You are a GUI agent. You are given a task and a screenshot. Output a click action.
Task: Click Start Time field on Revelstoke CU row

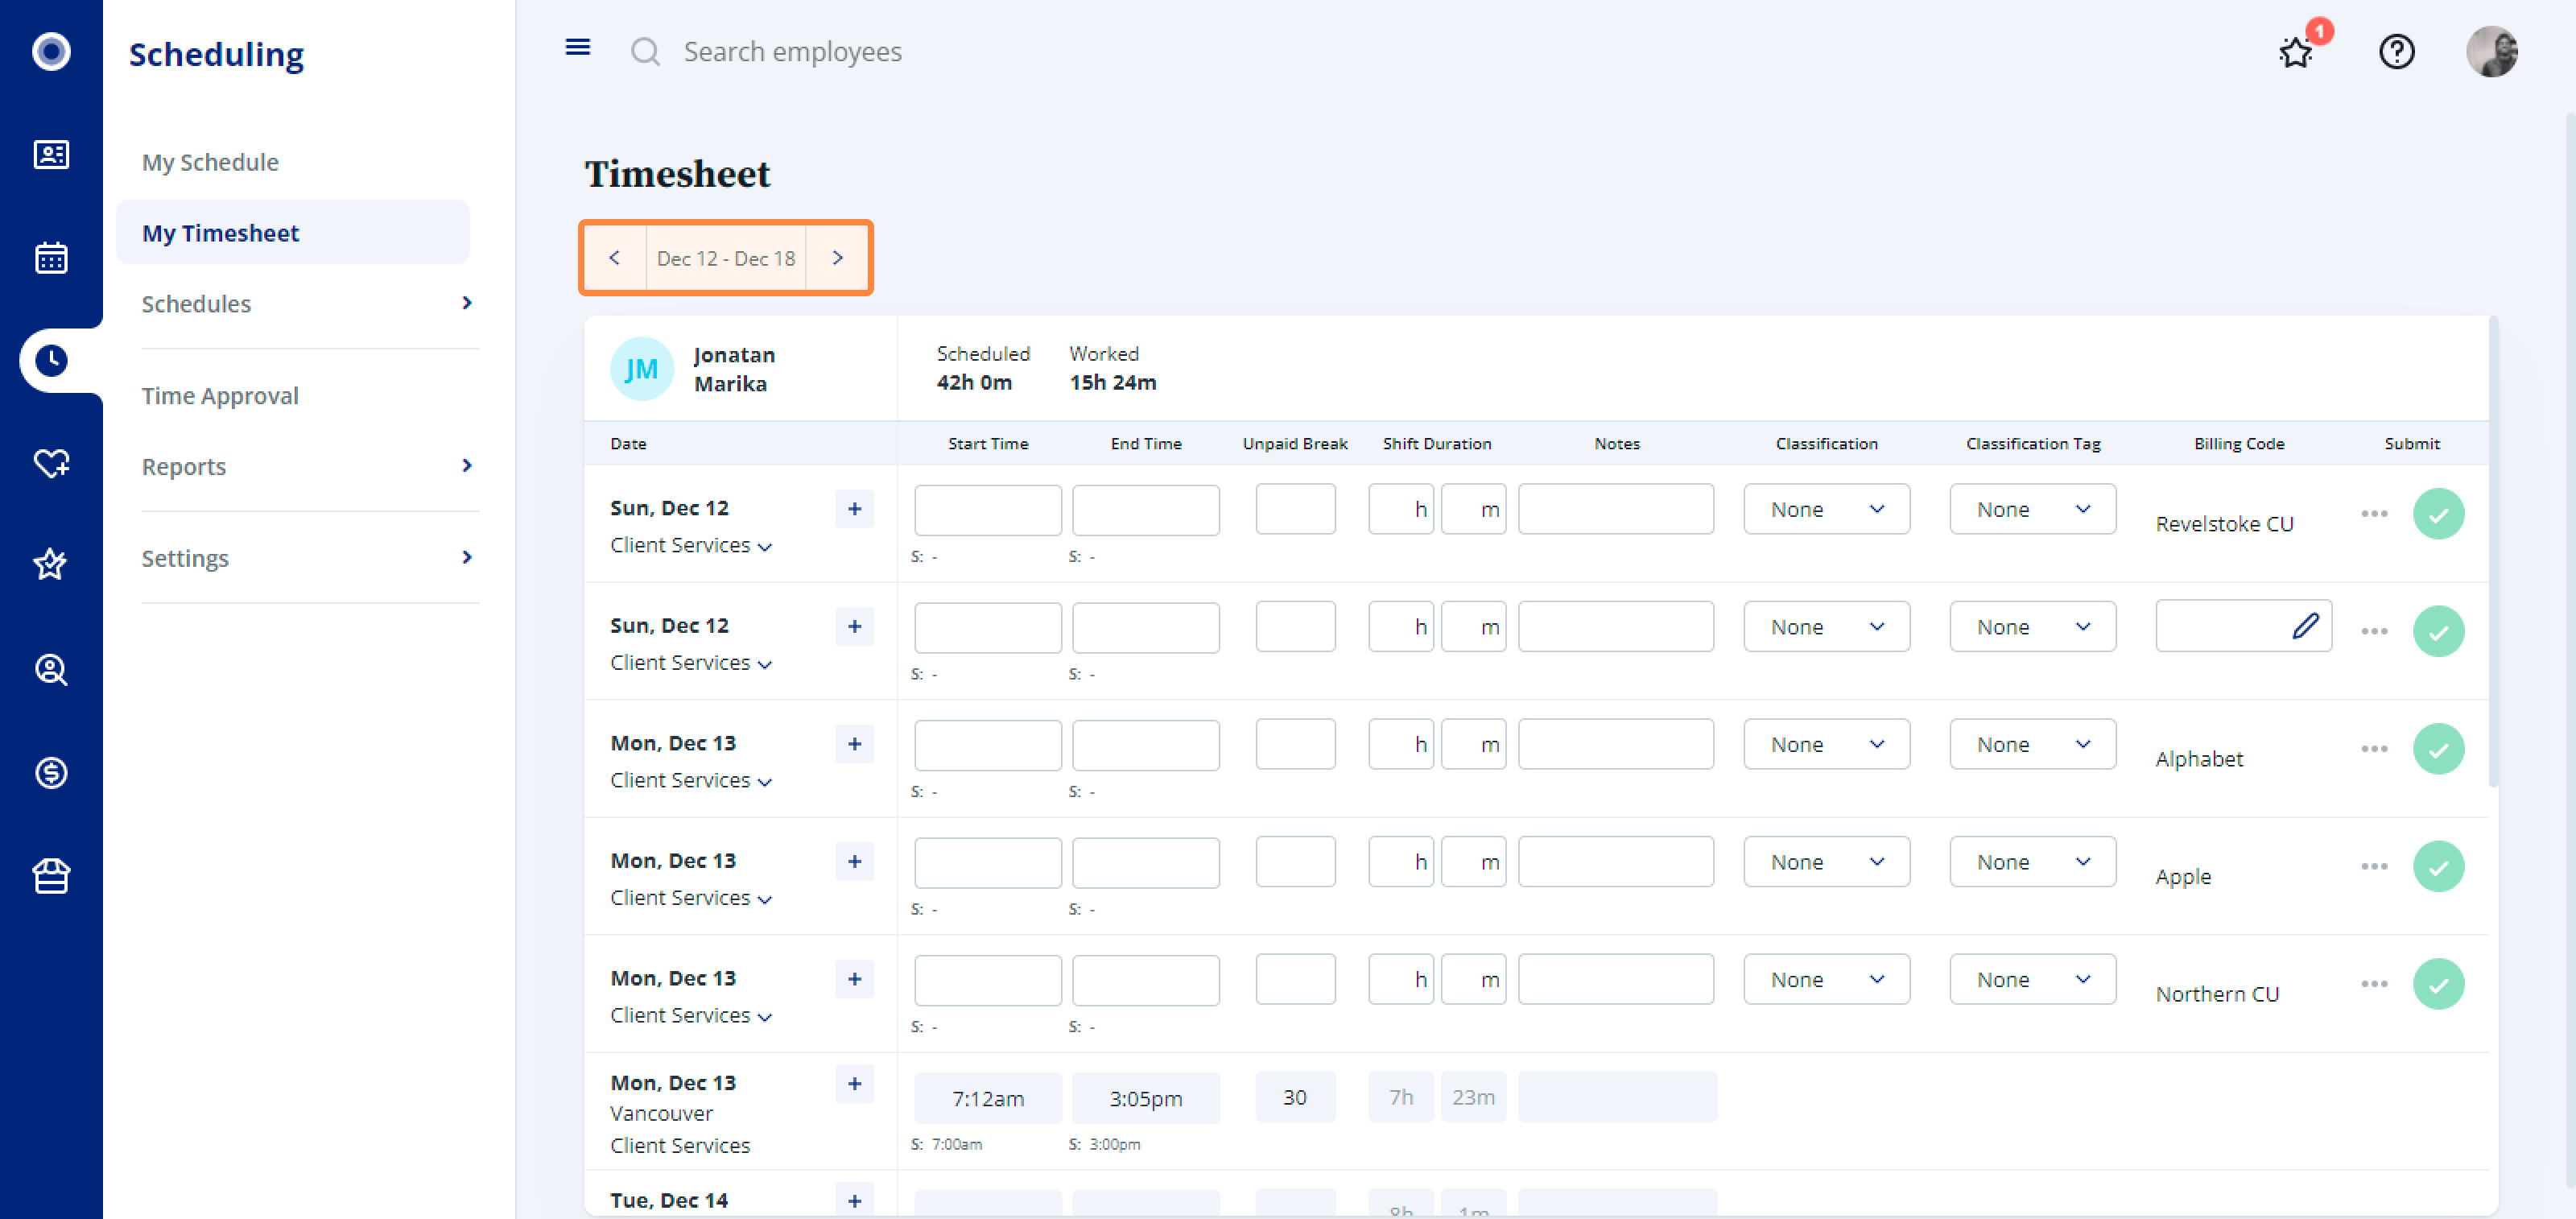(x=987, y=510)
